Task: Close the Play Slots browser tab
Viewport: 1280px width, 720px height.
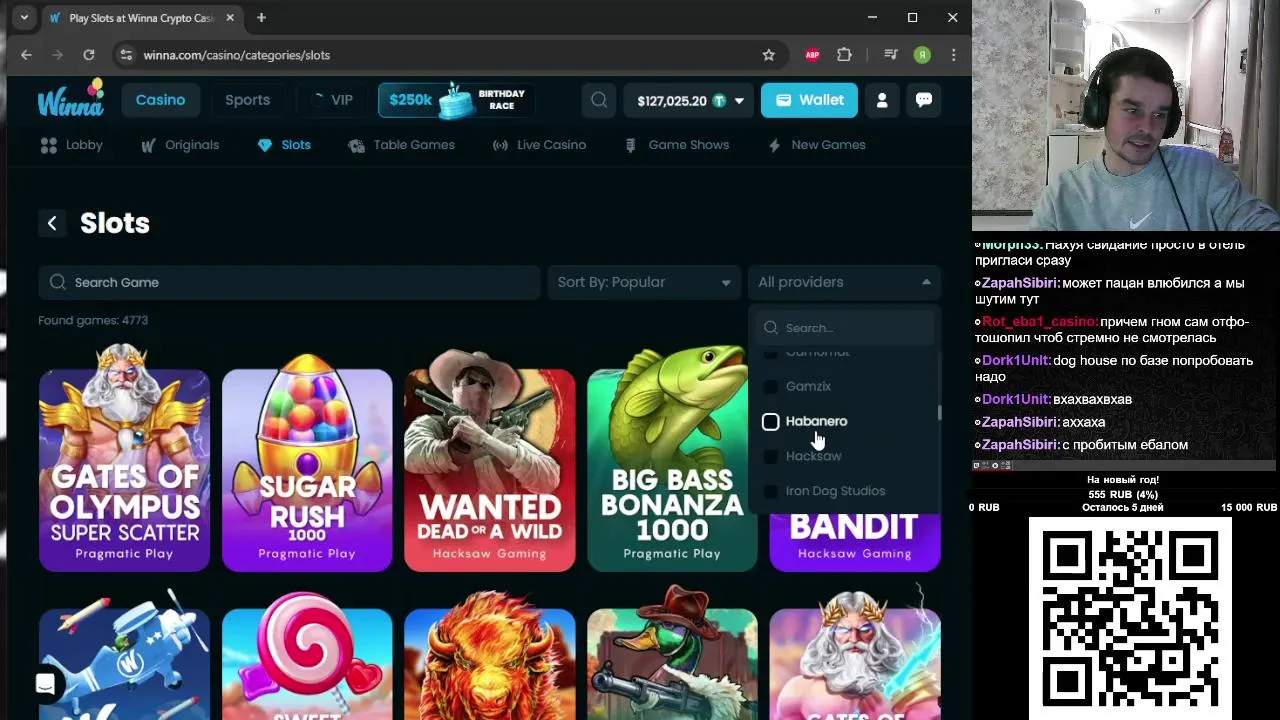Action: pos(230,18)
